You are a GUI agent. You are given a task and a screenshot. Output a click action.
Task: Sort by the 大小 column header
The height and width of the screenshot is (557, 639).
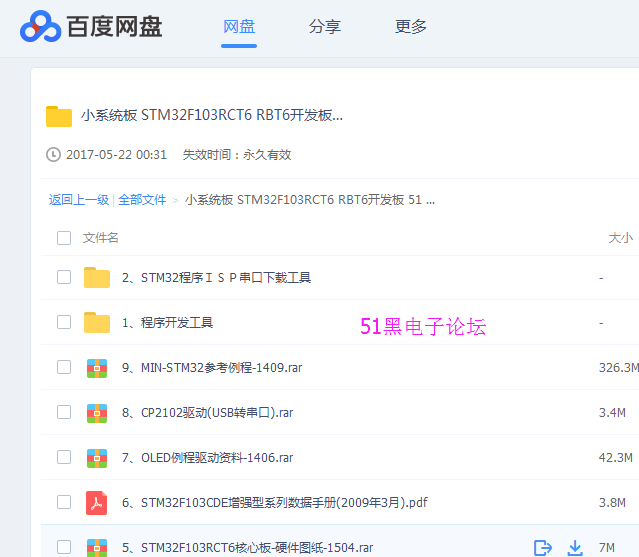coord(621,238)
